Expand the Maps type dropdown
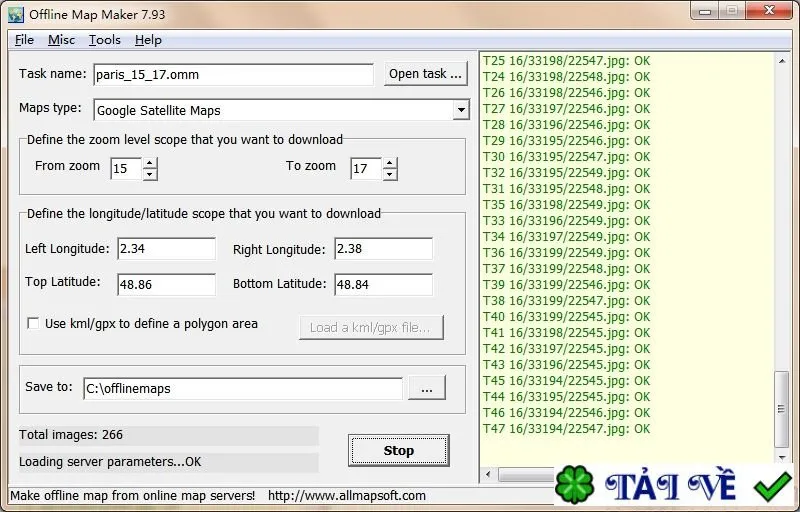The image size is (800, 512). (x=461, y=110)
